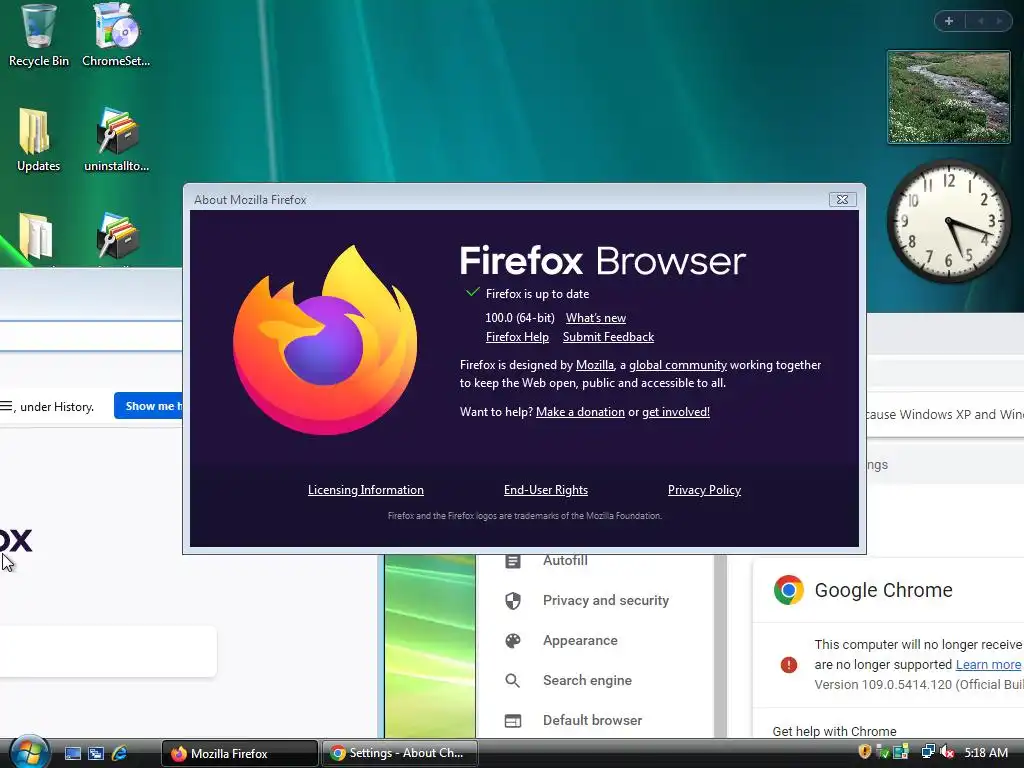Screen dimensions: 1024x768
Task: Select 'Privacy and security' in the Chrome settings sidebar
Action: click(x=605, y=600)
